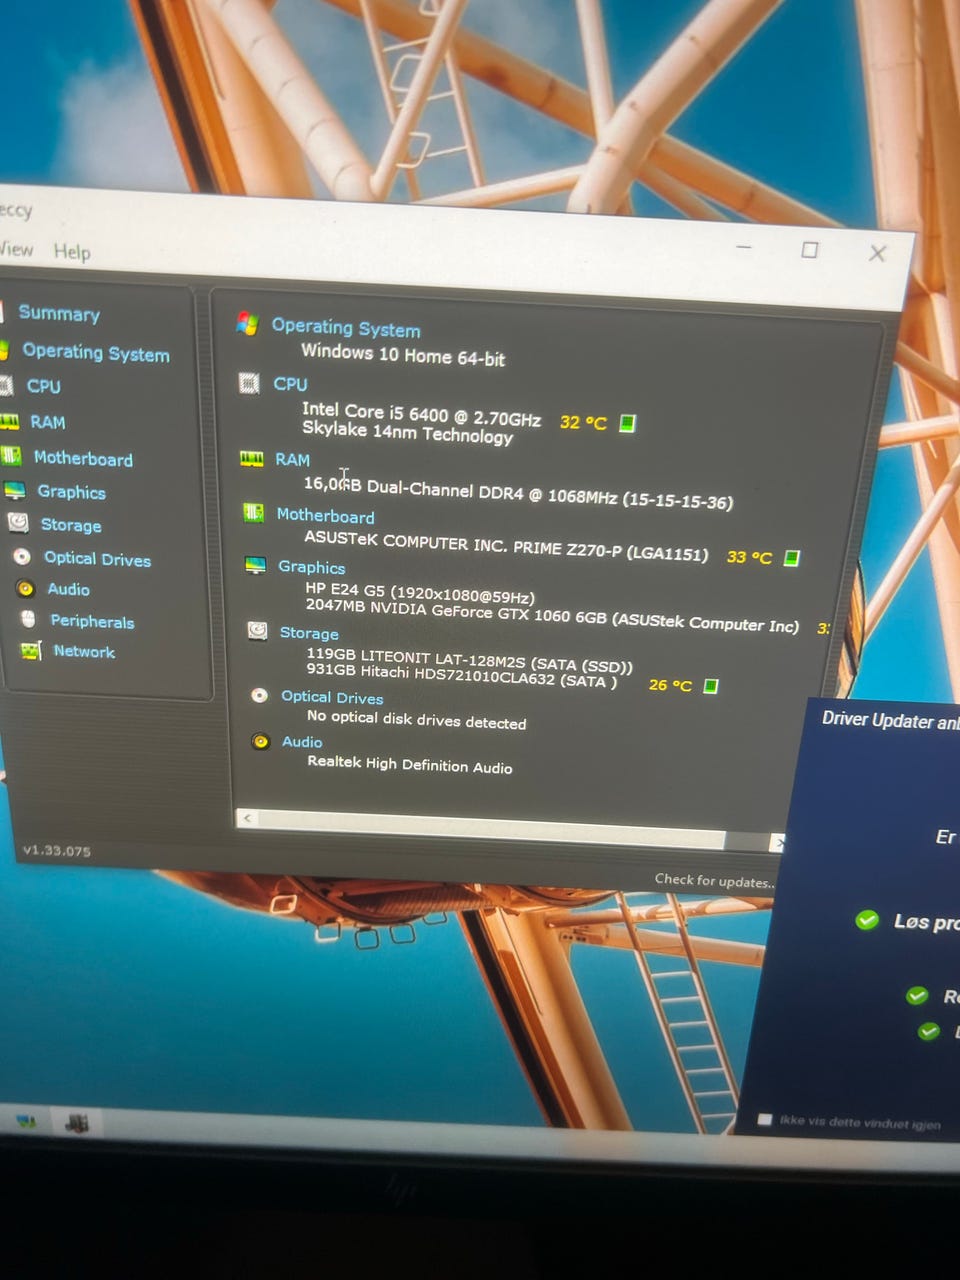The width and height of the screenshot is (960, 1280).
Task: Show Storage details from sidebar
Action: tap(71, 525)
